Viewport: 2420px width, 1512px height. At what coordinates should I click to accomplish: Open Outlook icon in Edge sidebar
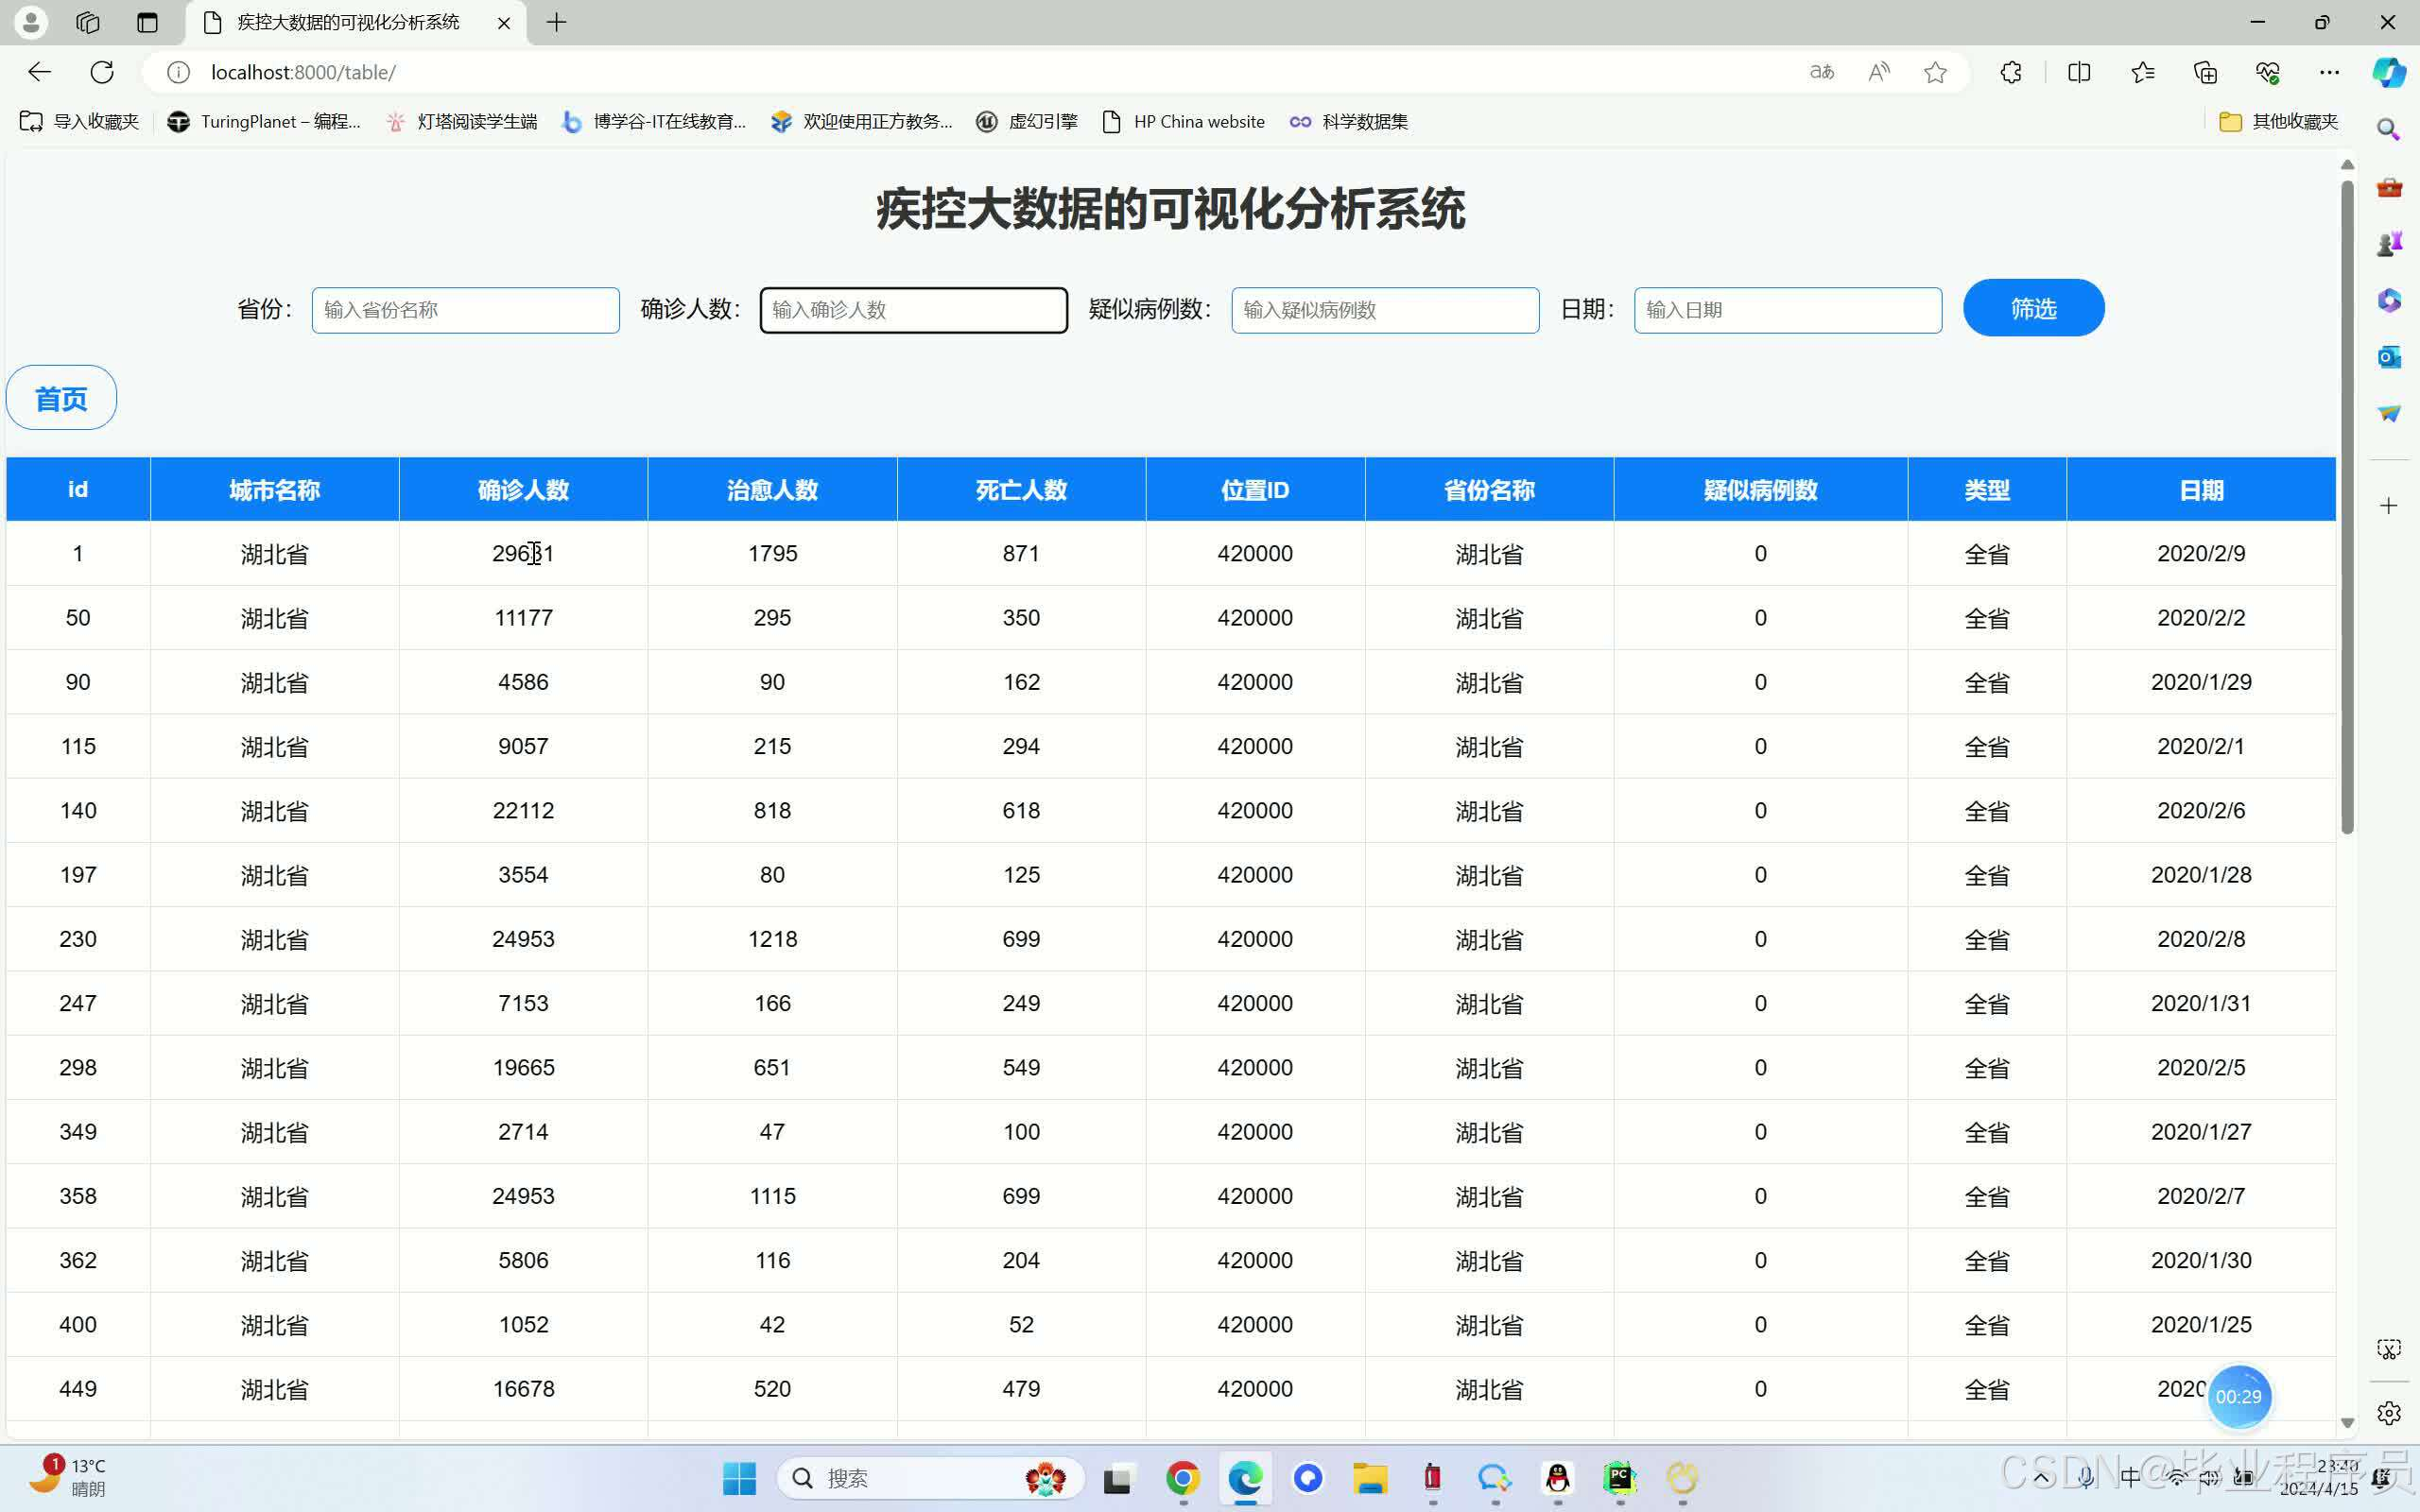tap(2389, 357)
